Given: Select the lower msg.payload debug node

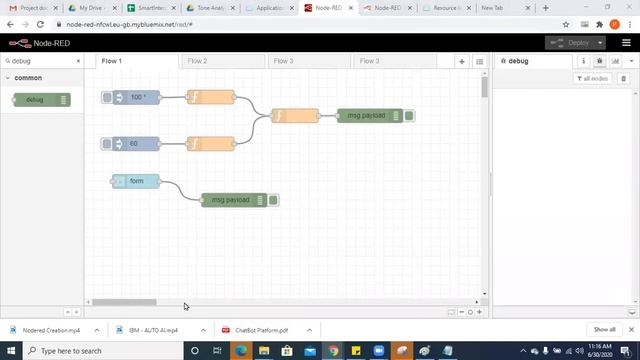Looking at the screenshot, I should coord(234,200).
